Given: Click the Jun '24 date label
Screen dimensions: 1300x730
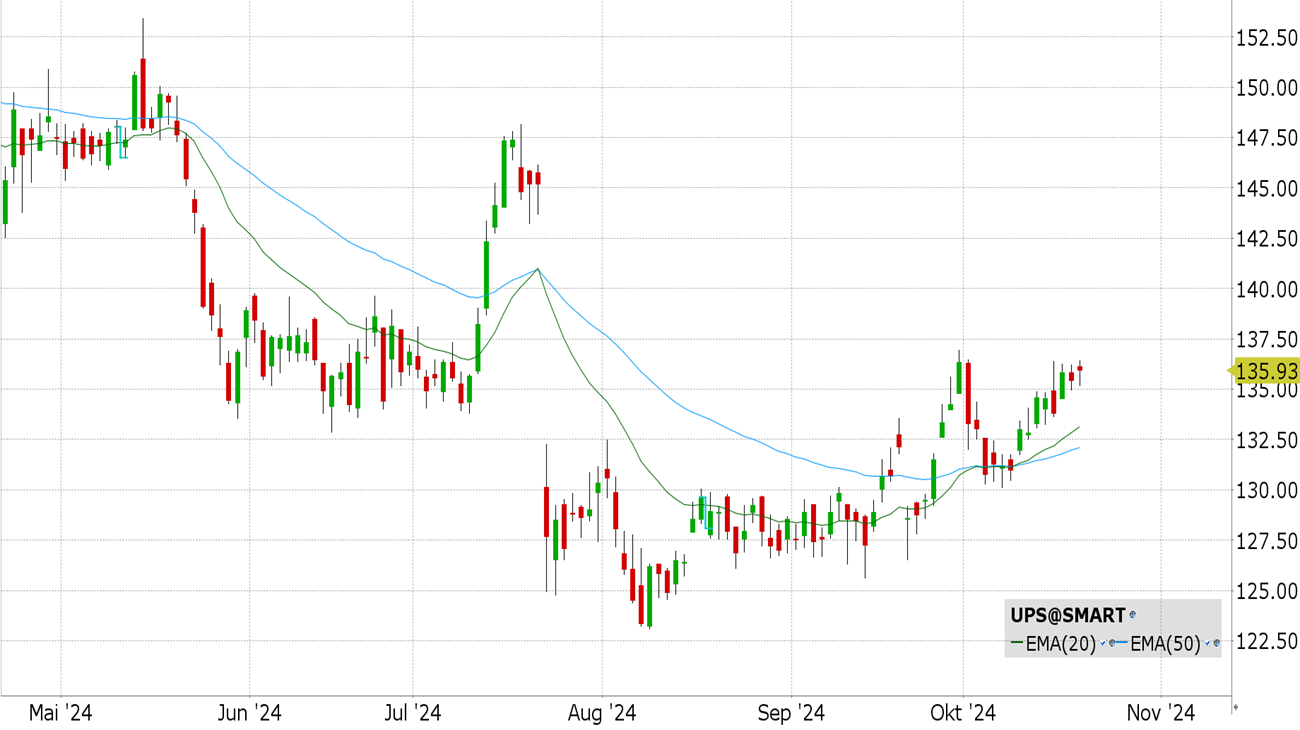Looking at the screenshot, I should coord(249,713).
